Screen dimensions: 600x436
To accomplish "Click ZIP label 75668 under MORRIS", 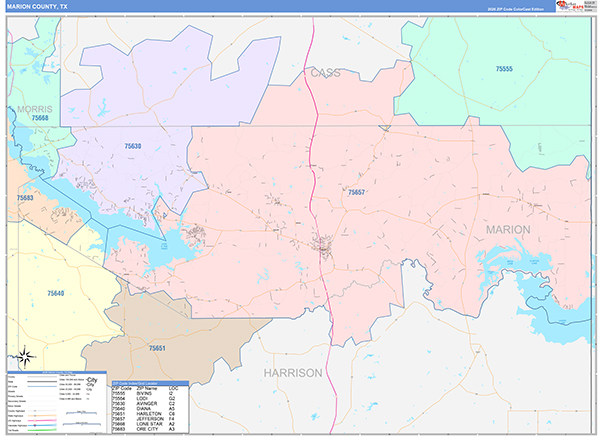I will [x=40, y=118].
